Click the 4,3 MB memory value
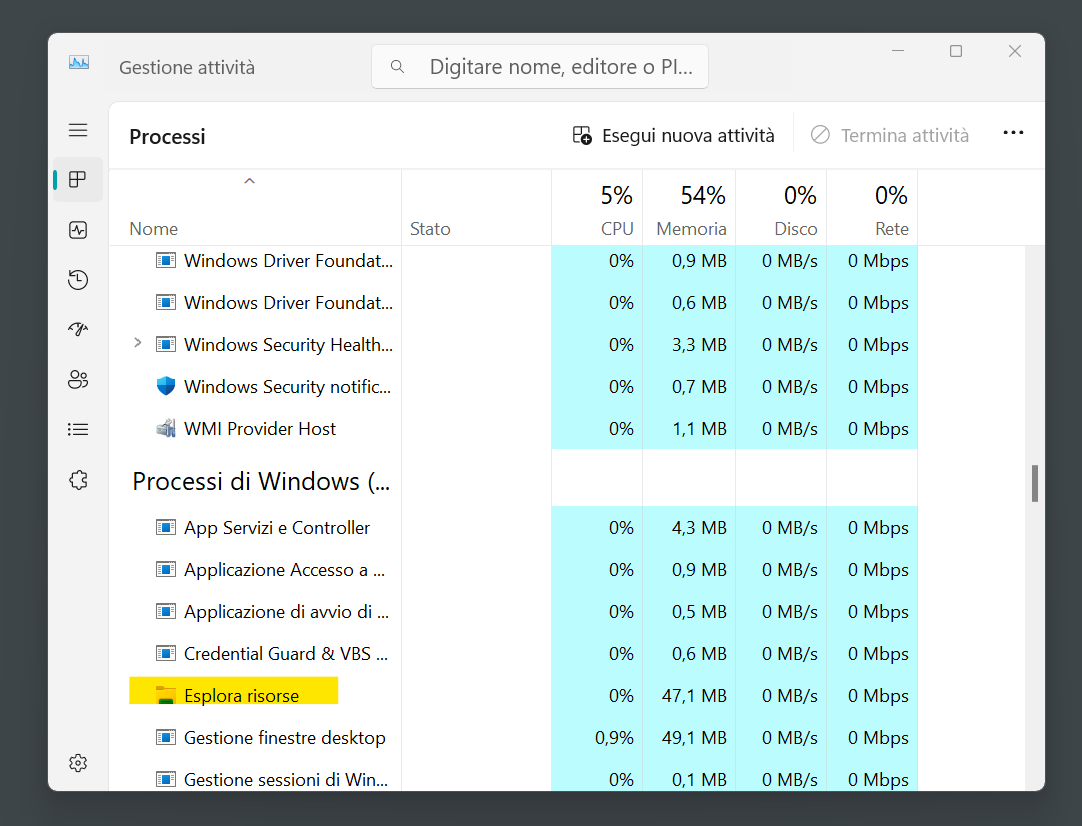 tap(699, 528)
